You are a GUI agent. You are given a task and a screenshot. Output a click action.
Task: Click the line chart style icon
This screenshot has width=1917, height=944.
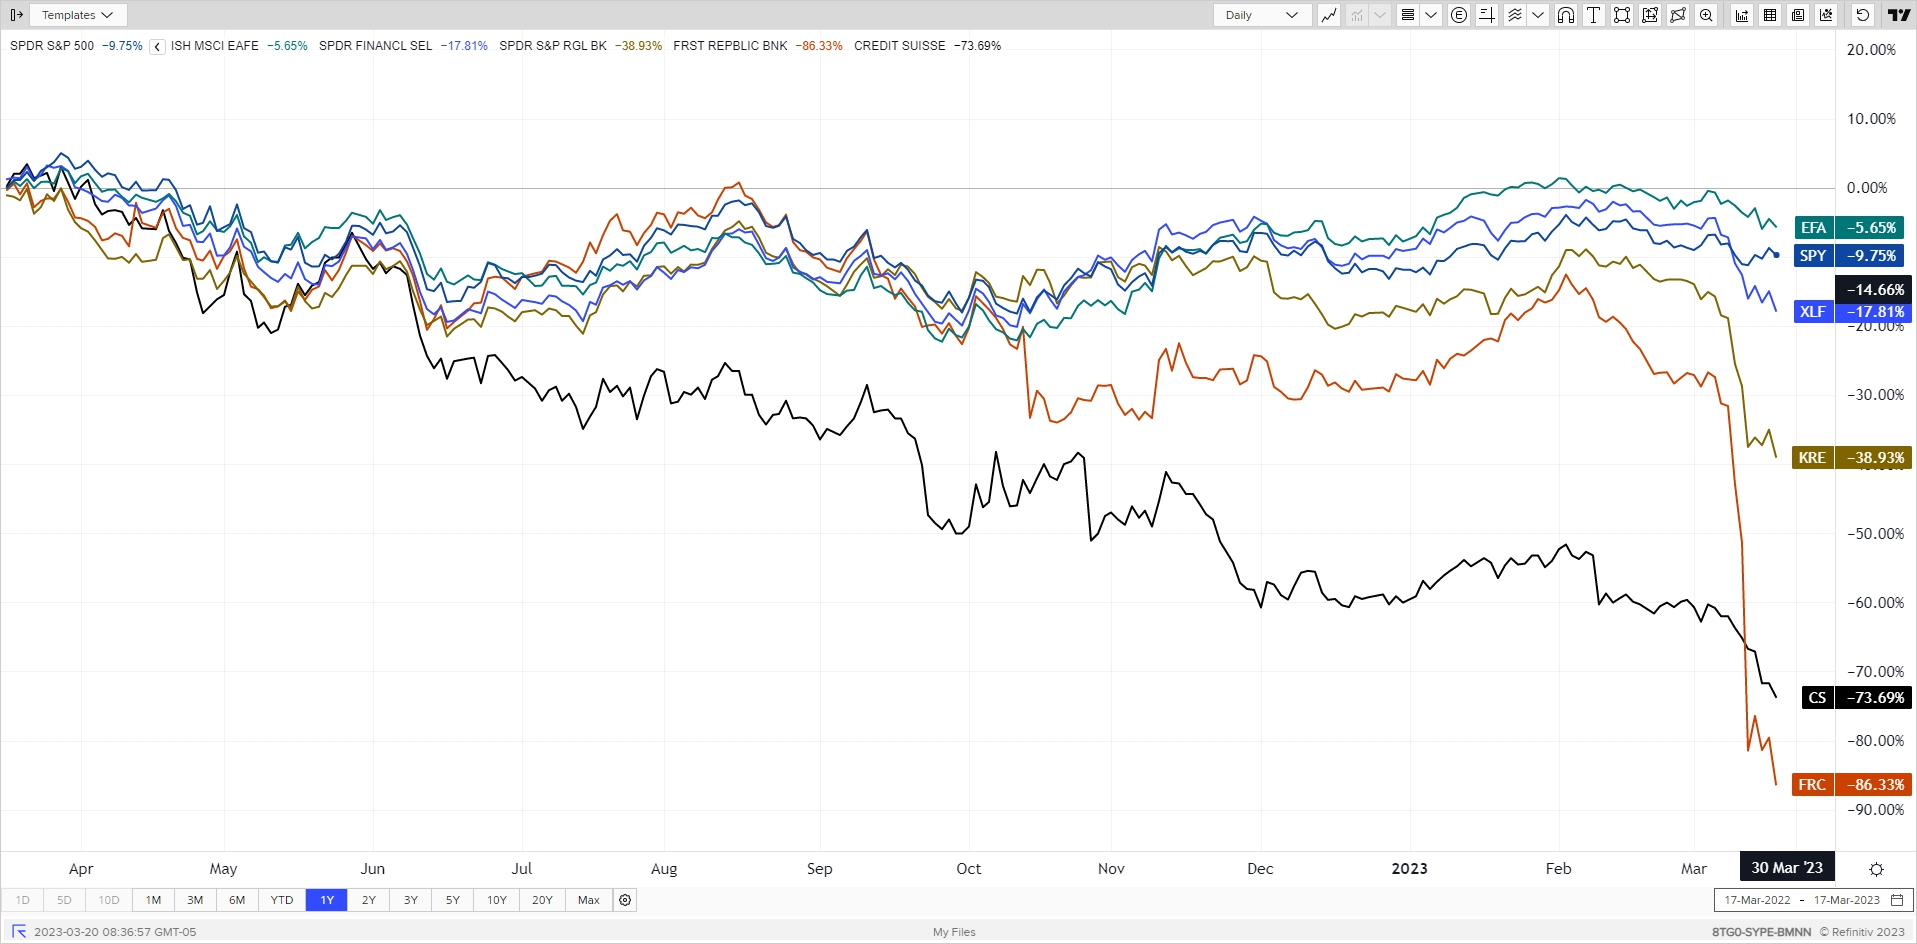pyautogui.click(x=1329, y=15)
